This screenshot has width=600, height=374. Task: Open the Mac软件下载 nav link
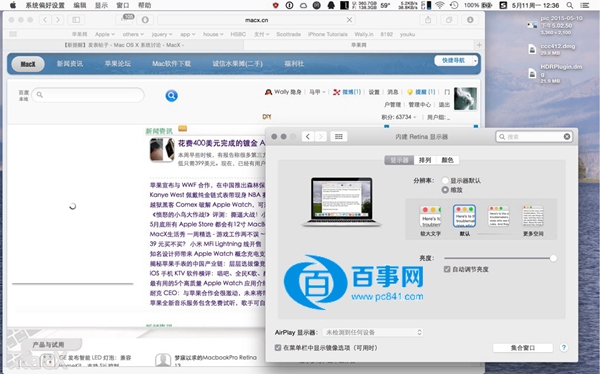(x=171, y=64)
